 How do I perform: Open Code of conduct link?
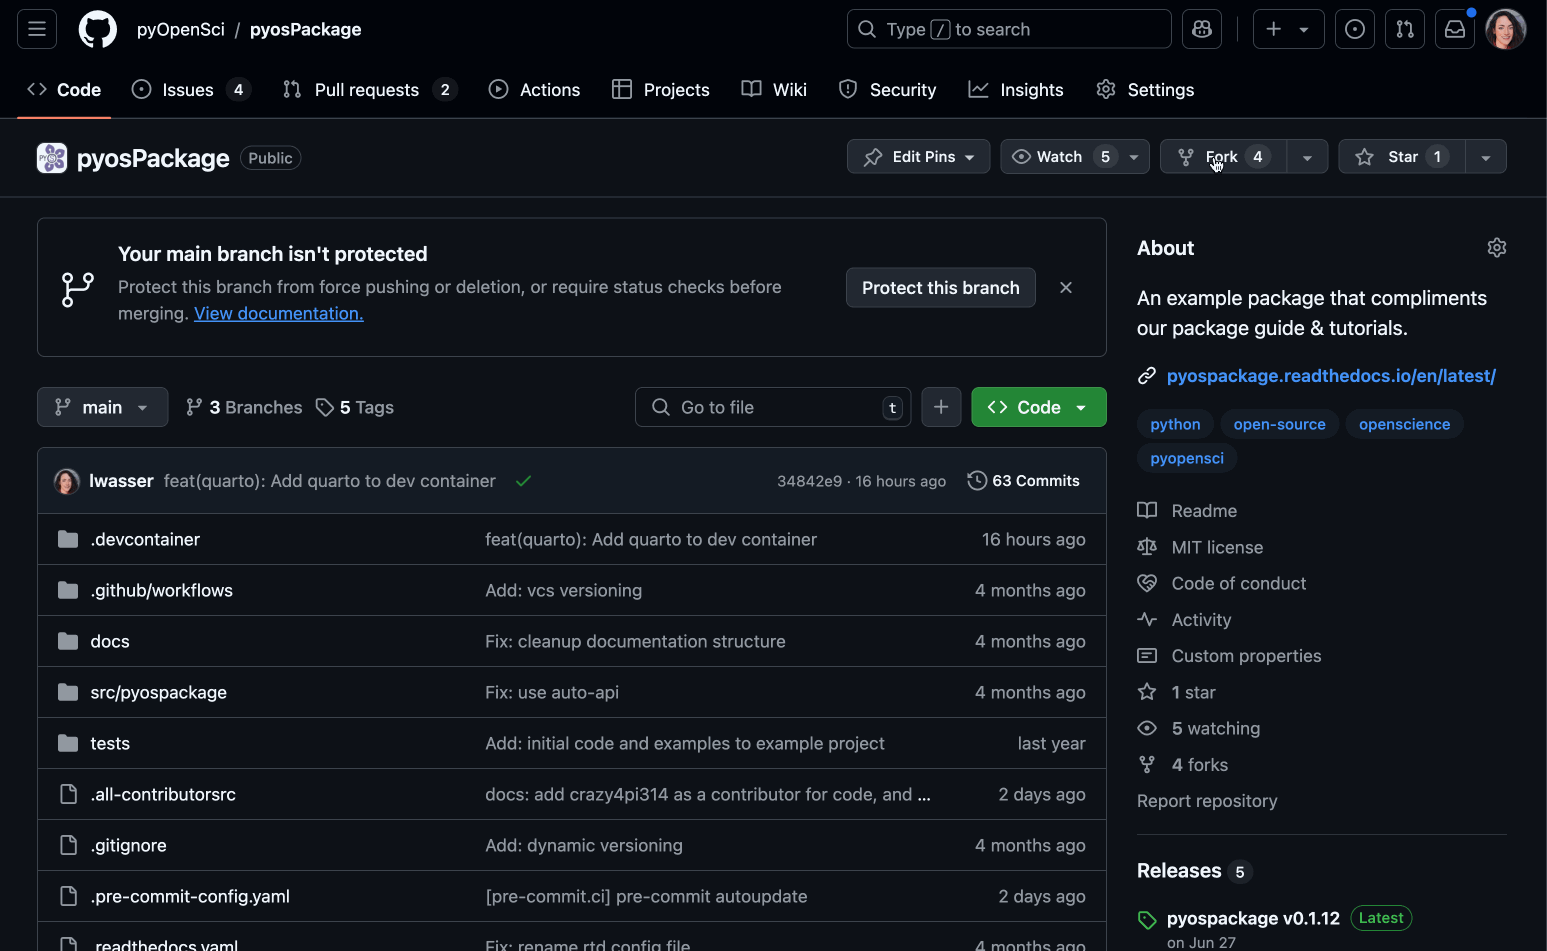click(x=1222, y=584)
